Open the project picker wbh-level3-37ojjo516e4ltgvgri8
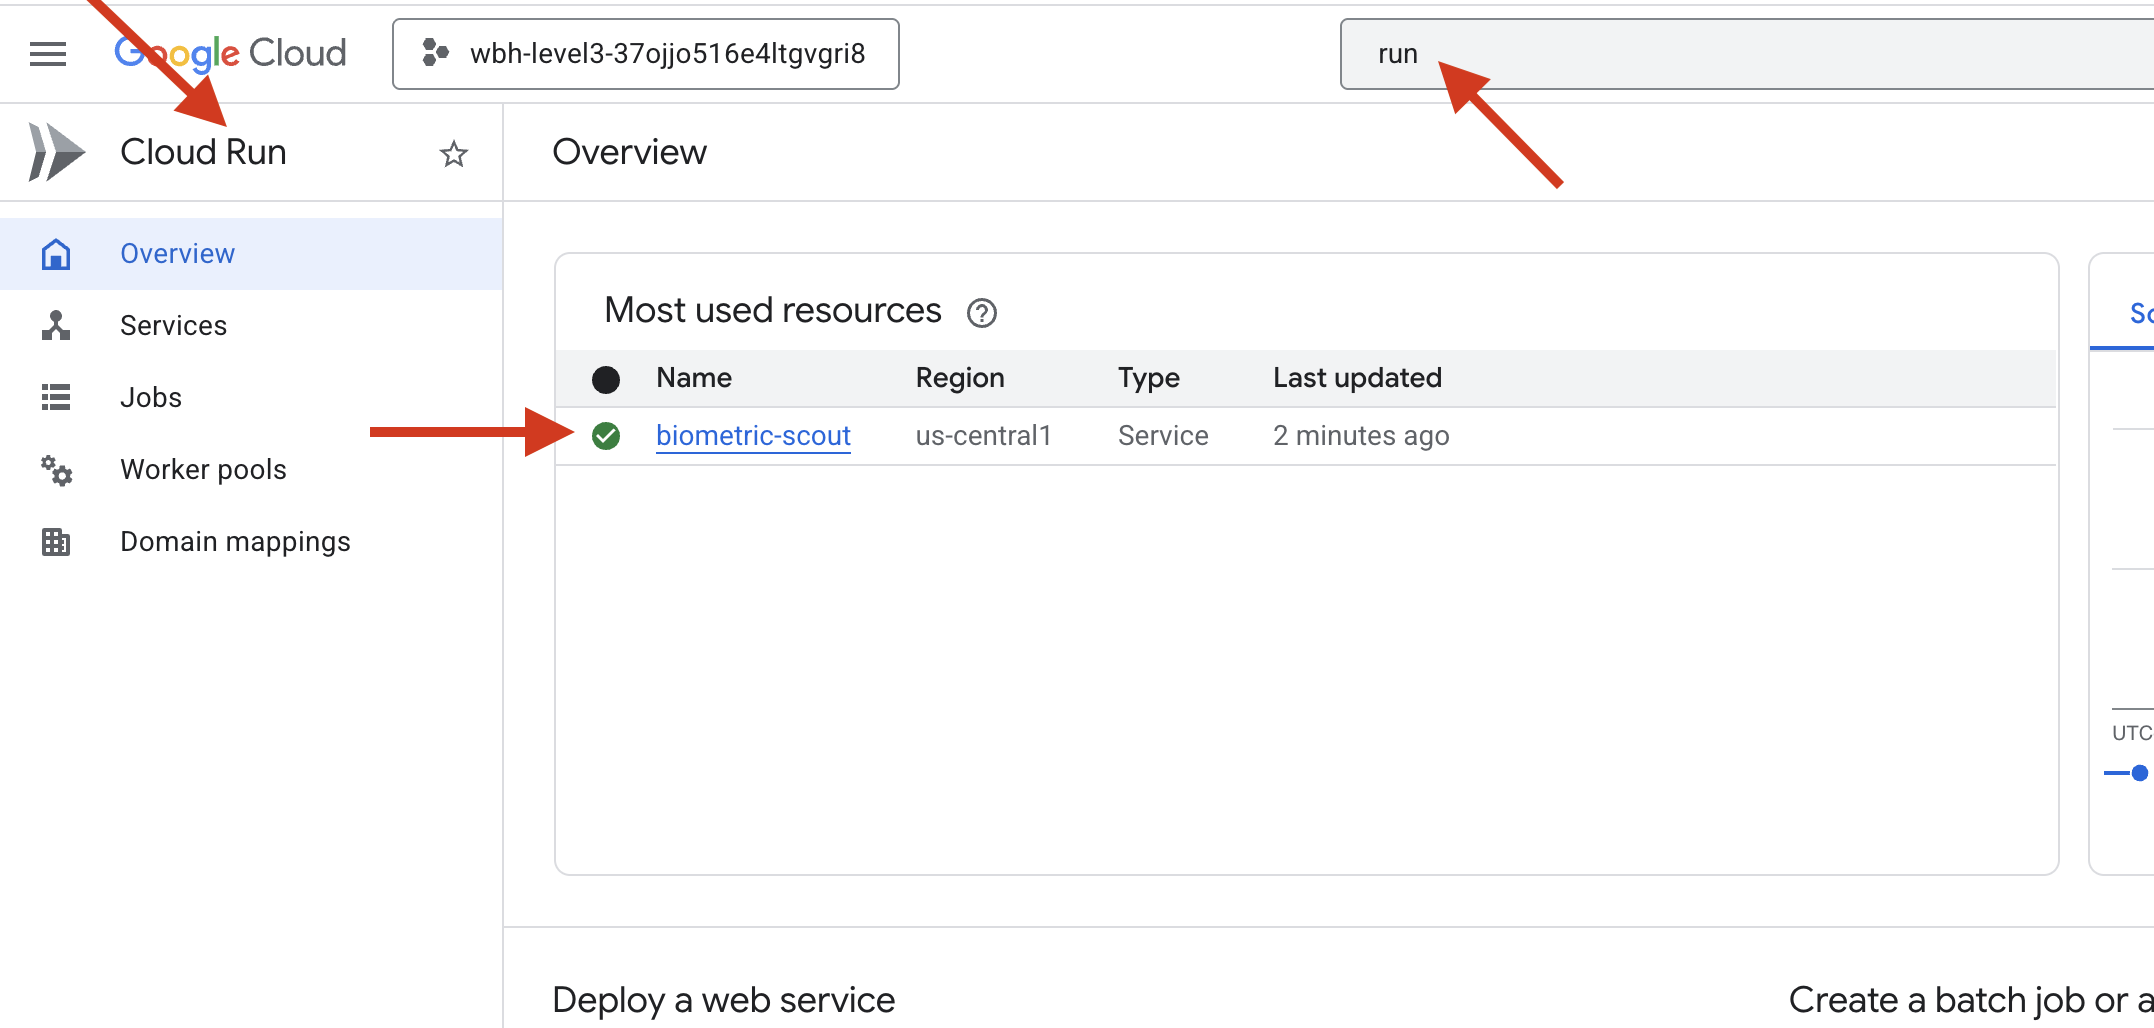 coord(646,54)
